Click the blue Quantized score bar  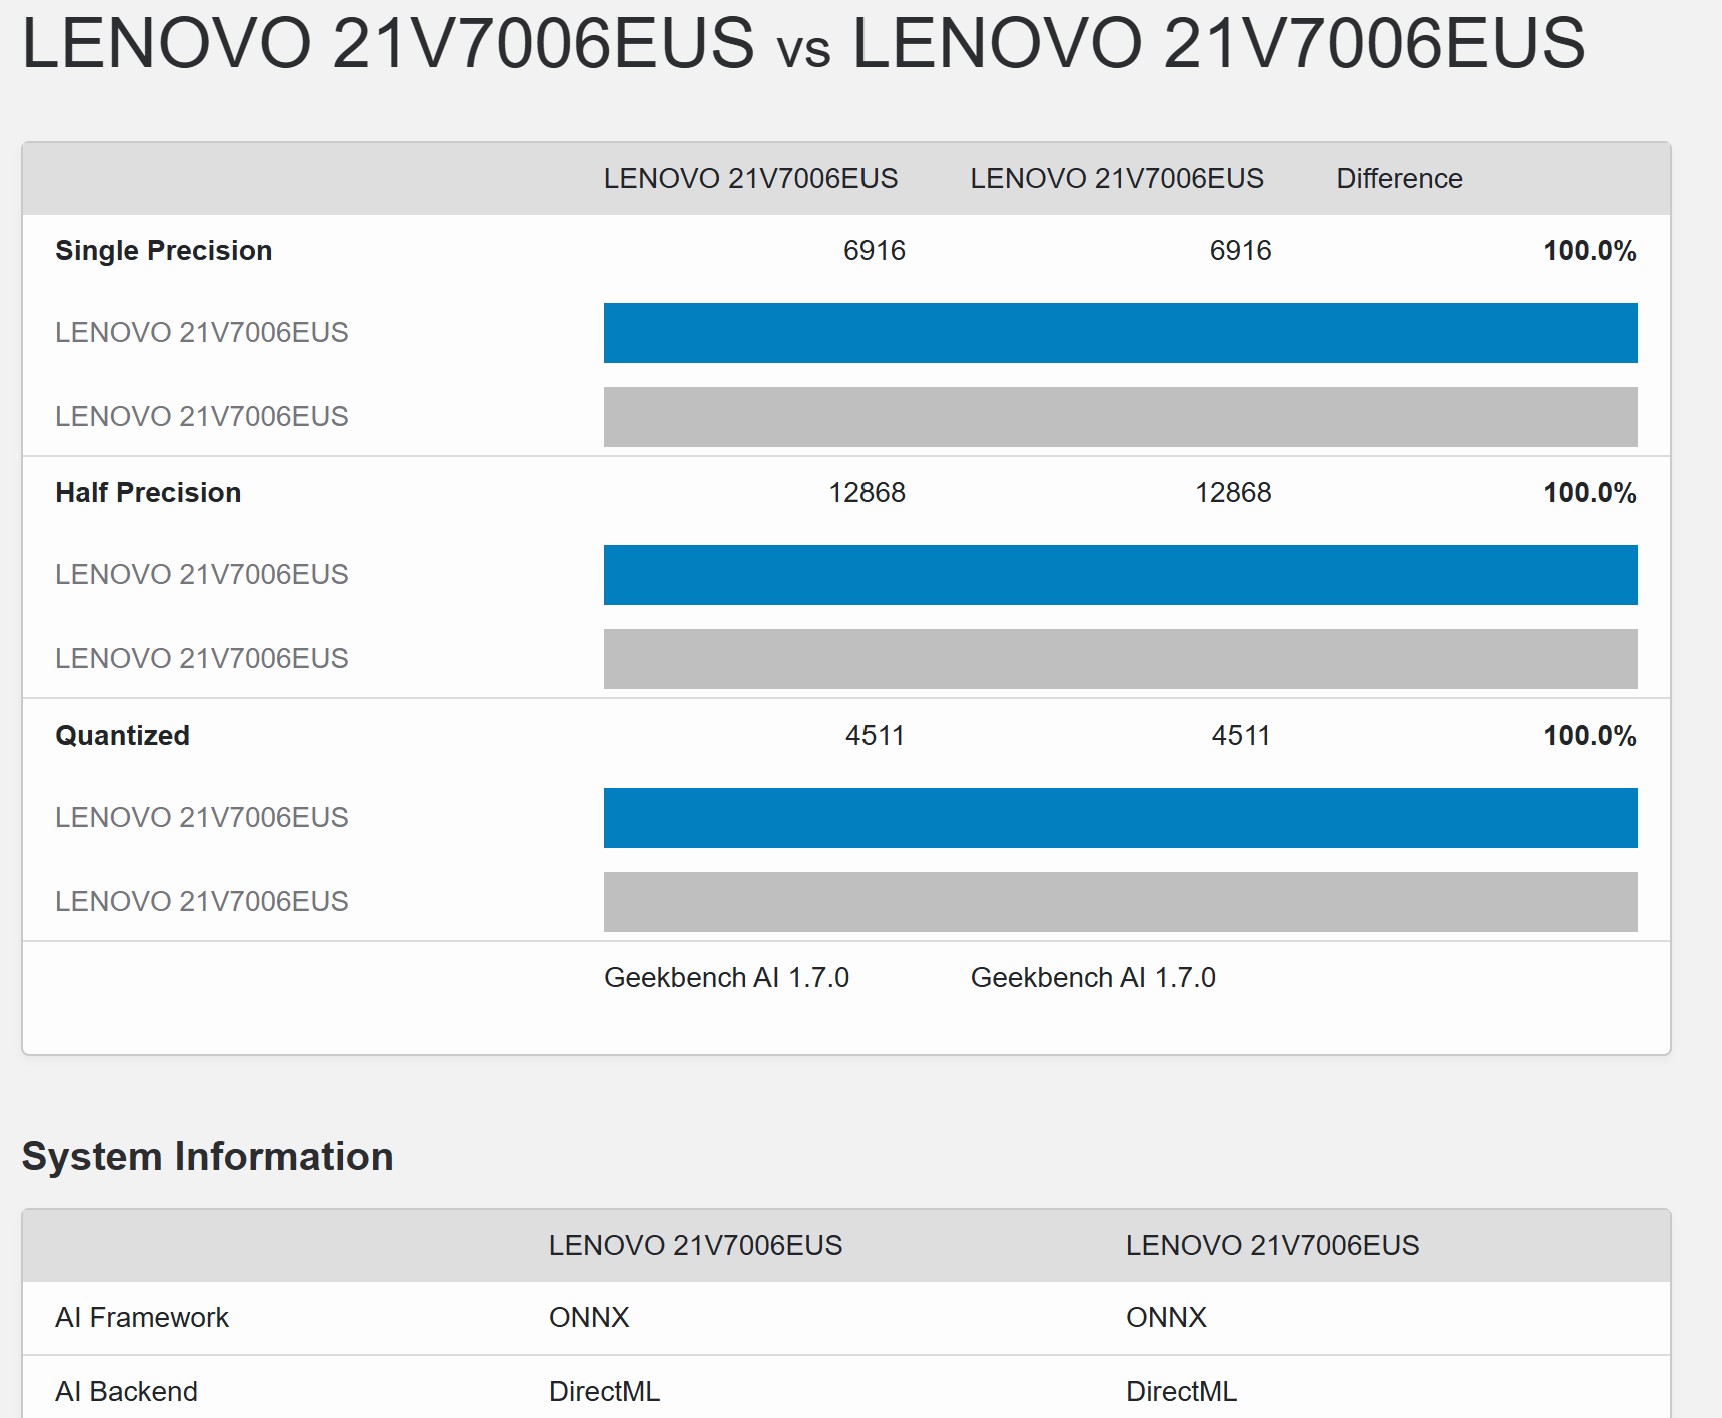pyautogui.click(x=1121, y=818)
